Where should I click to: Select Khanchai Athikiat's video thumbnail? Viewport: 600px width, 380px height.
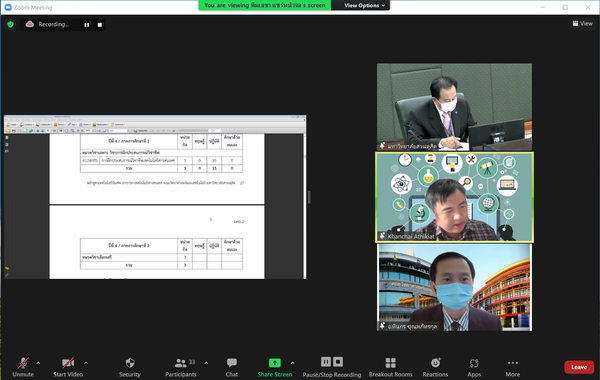(454, 197)
